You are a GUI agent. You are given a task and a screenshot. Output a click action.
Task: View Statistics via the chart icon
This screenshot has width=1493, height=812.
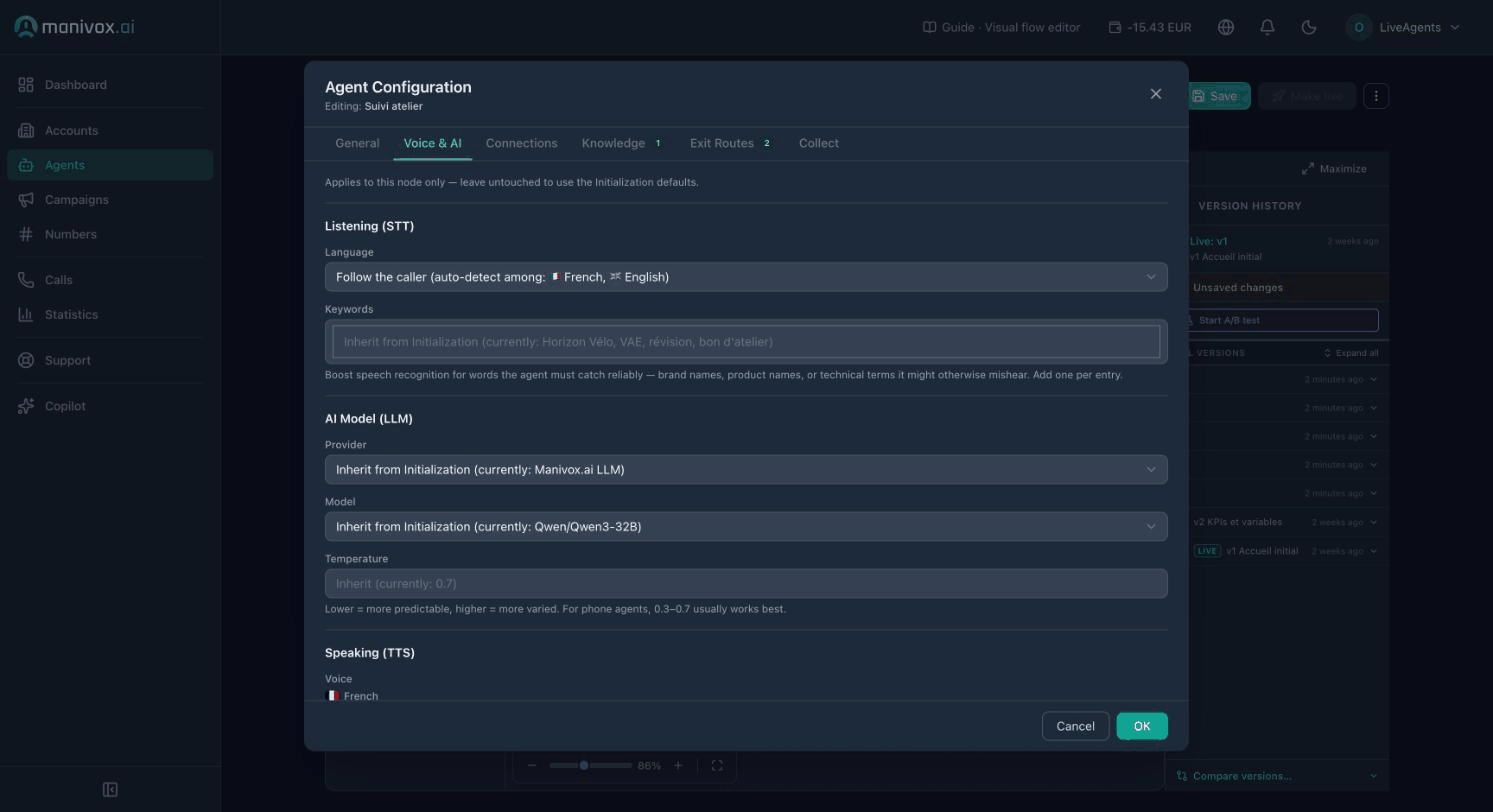click(26, 315)
